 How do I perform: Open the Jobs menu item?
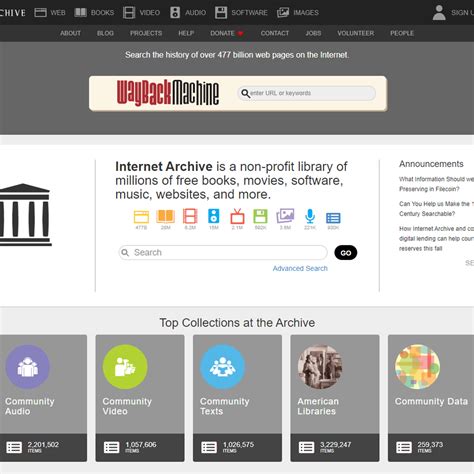coord(313,33)
